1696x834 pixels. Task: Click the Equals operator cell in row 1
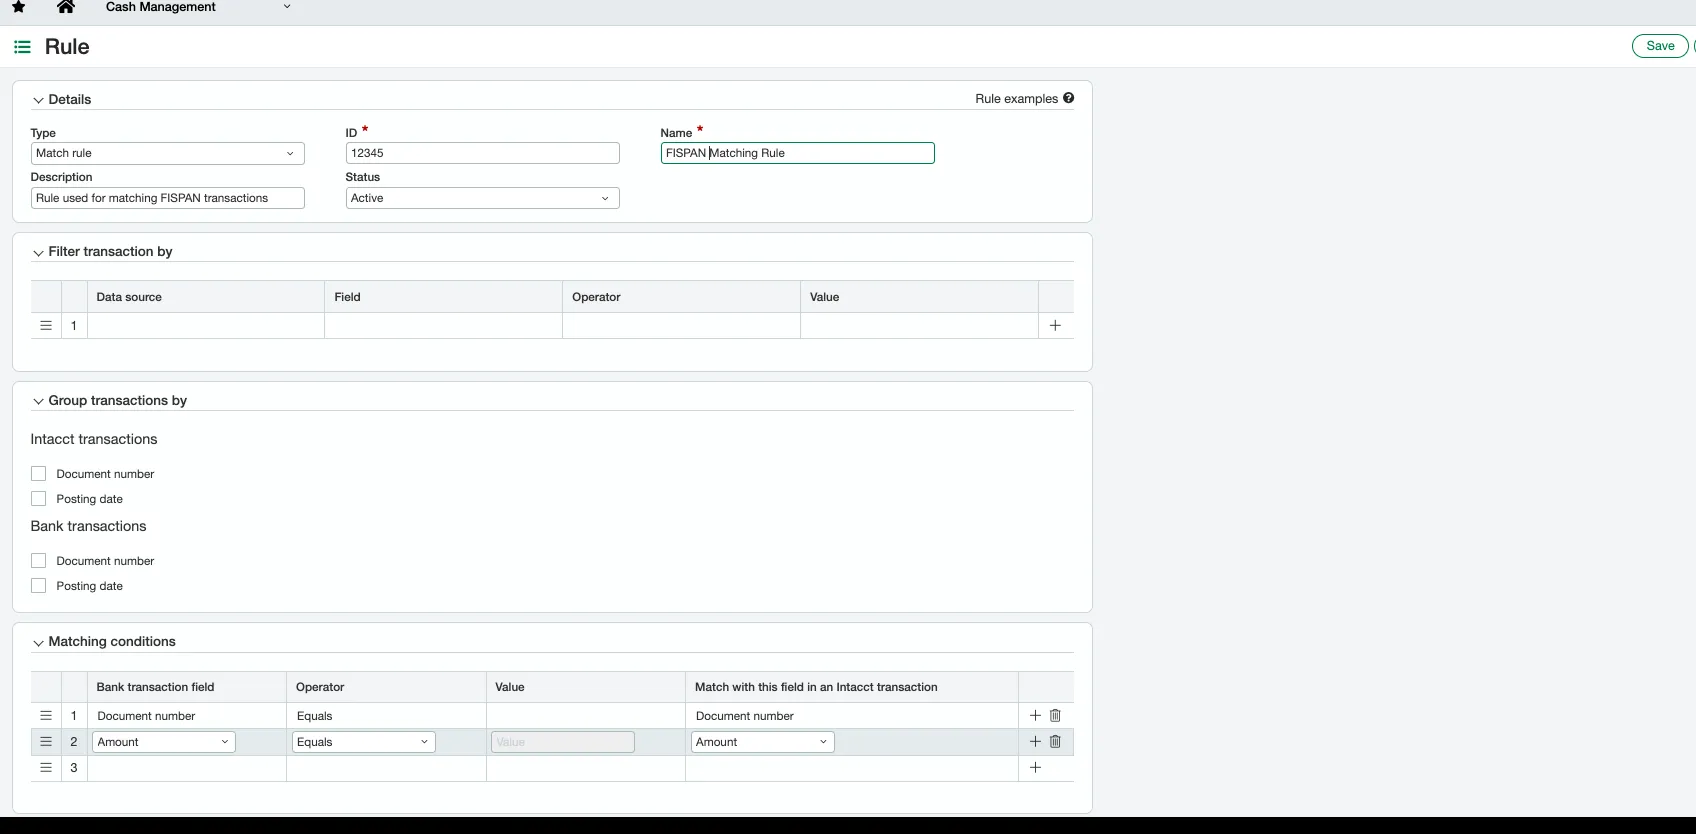tap(386, 716)
